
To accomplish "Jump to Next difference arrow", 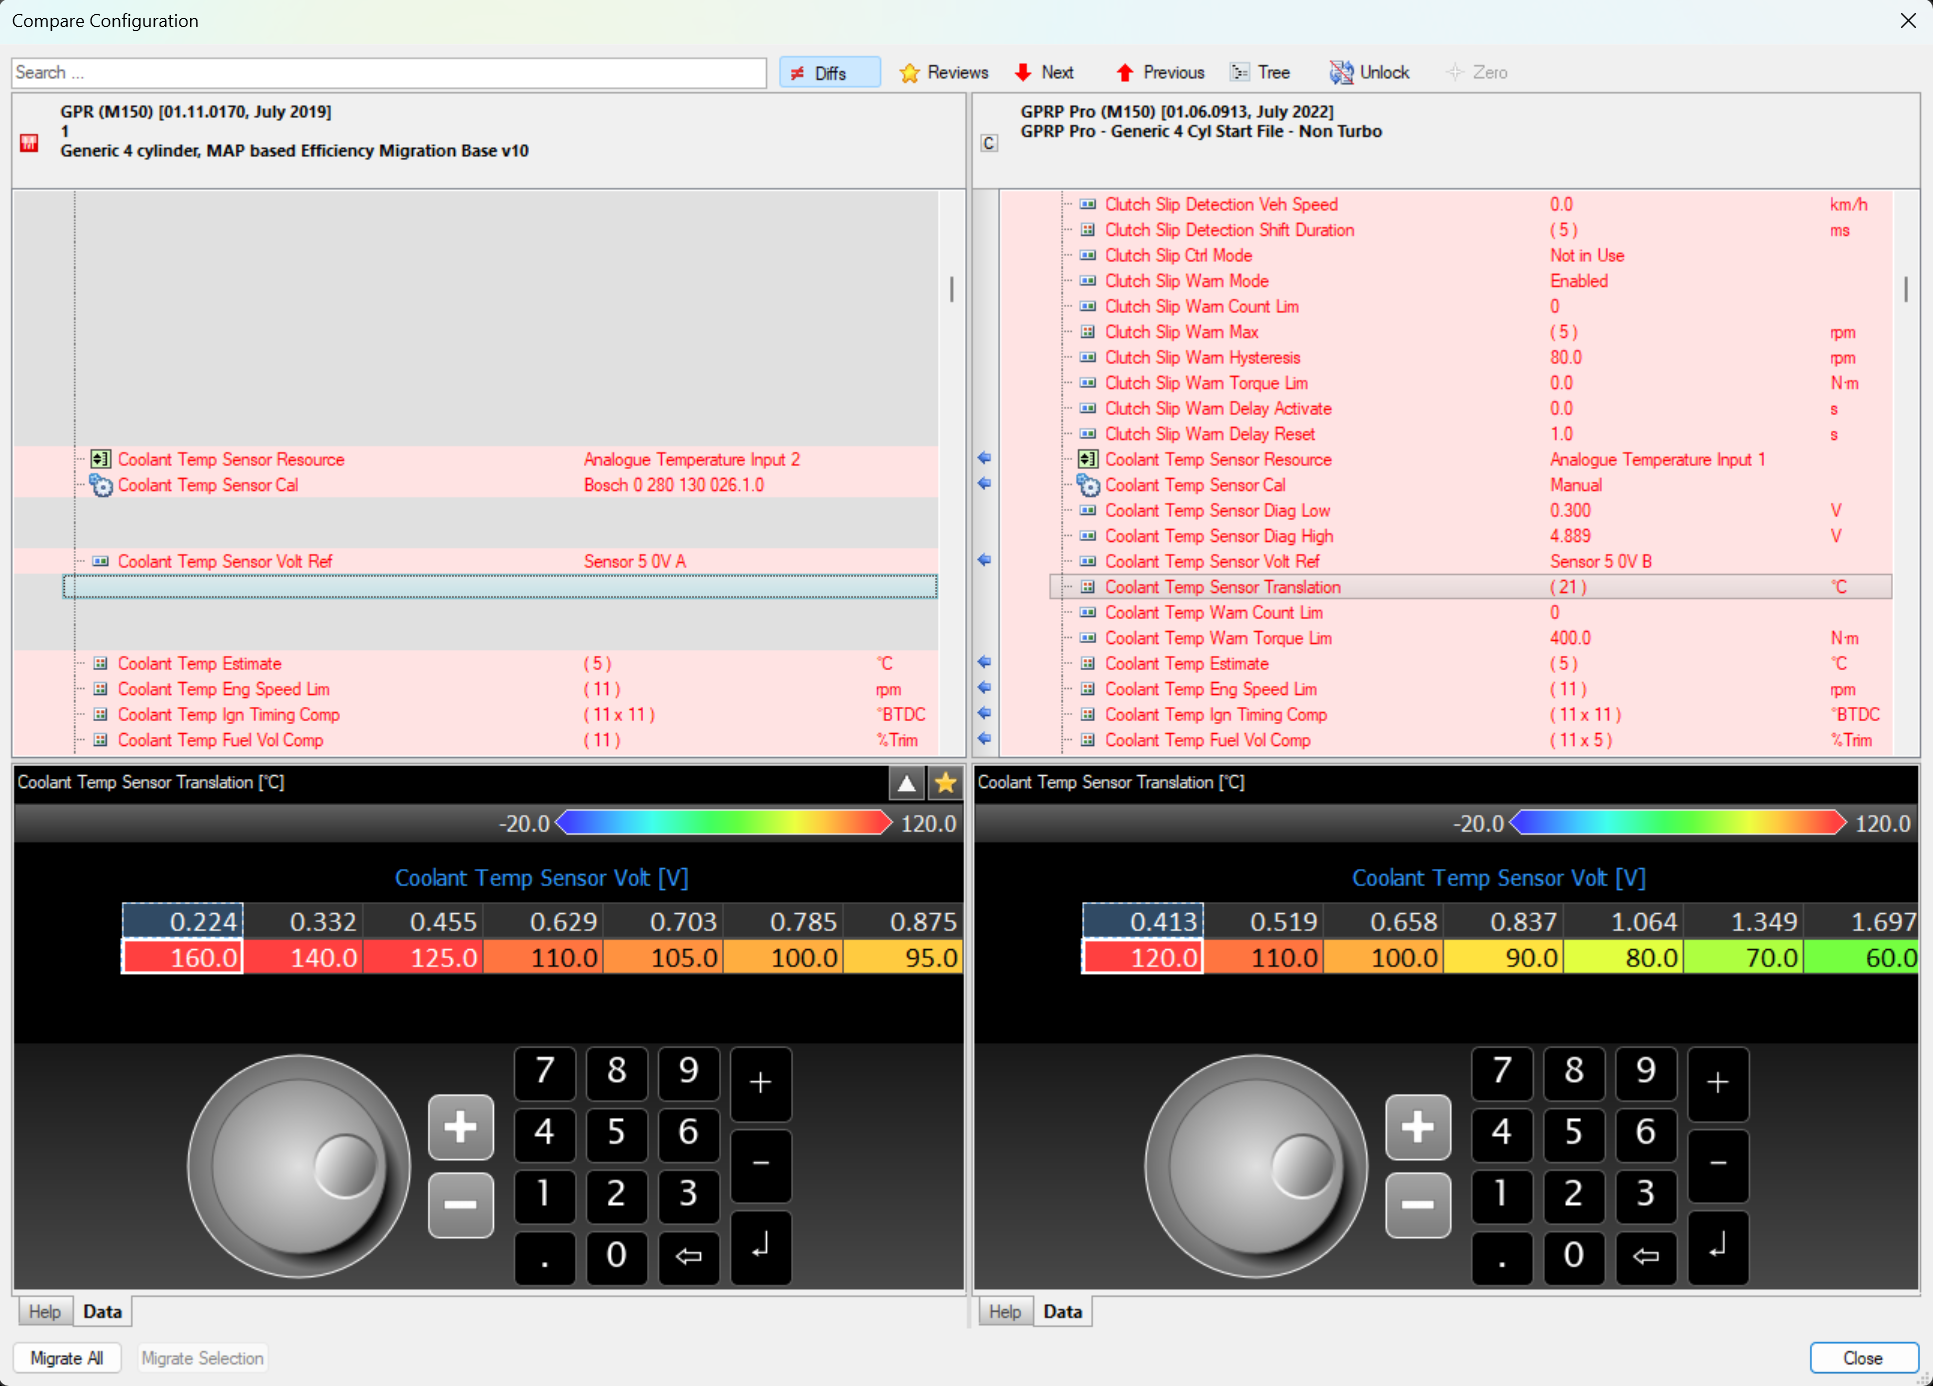I will 1023,73.
